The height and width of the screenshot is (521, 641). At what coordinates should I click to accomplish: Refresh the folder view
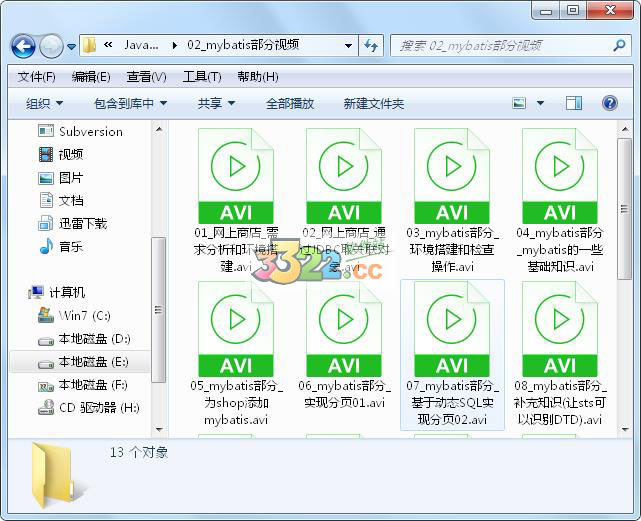coord(371,45)
